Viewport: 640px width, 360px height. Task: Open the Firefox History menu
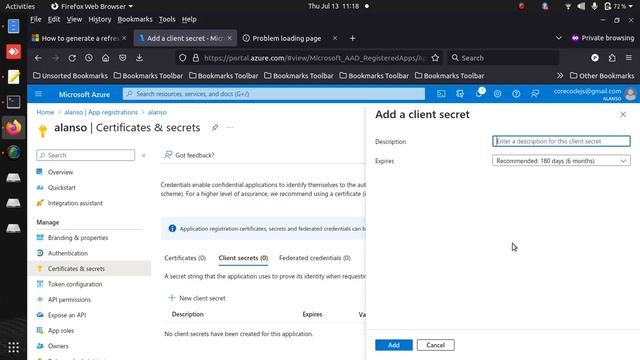coord(100,19)
